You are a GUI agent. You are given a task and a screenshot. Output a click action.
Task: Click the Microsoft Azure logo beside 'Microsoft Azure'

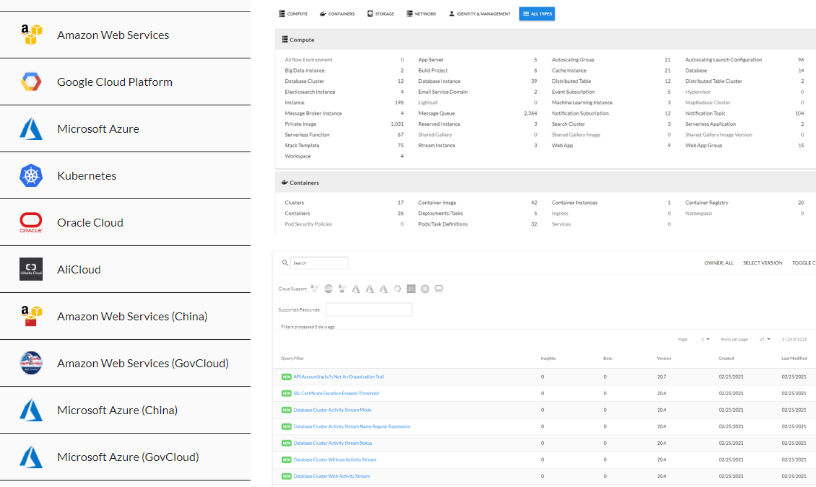(x=31, y=129)
